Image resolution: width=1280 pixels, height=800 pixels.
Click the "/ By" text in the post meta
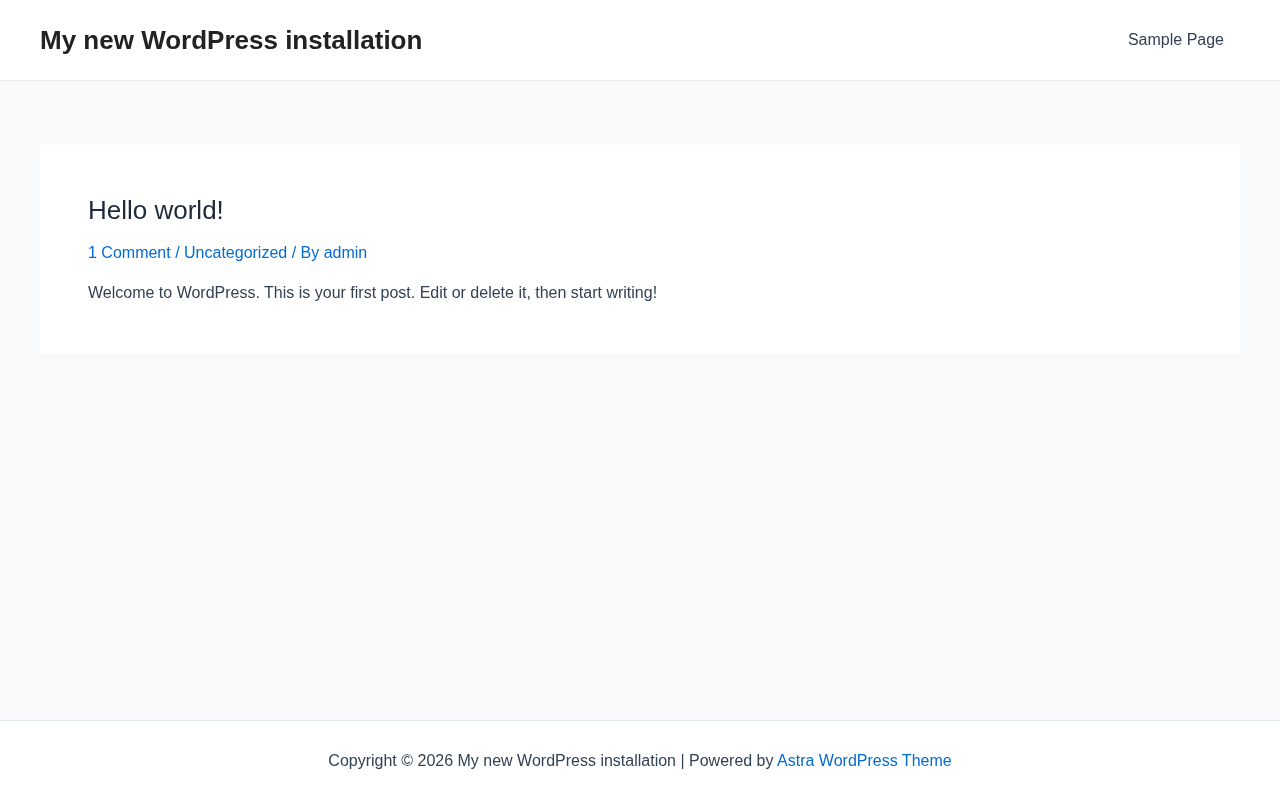click(306, 253)
